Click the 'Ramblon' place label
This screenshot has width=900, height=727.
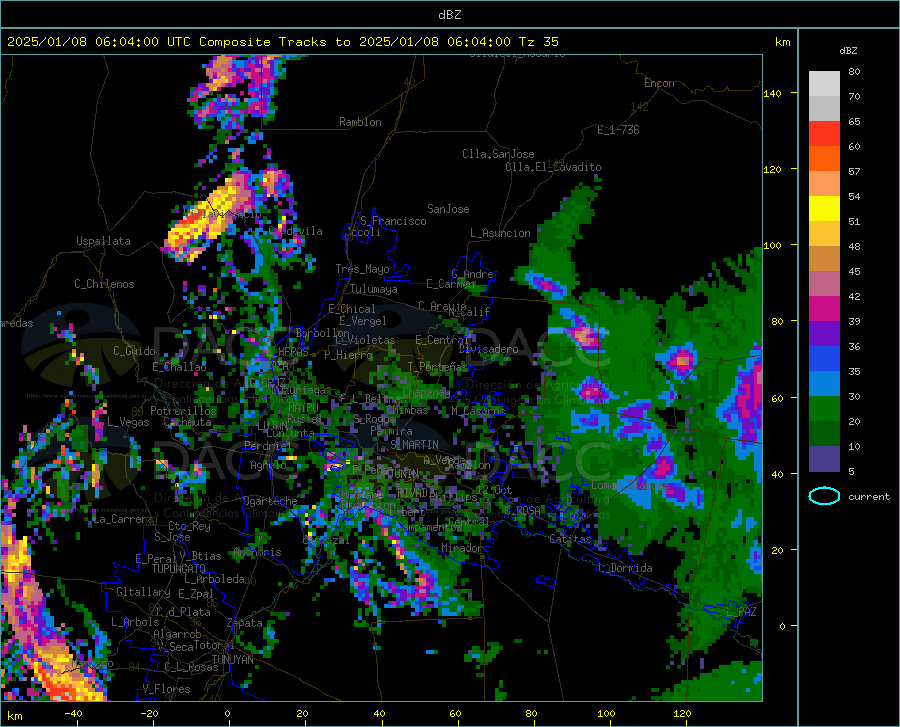point(360,122)
